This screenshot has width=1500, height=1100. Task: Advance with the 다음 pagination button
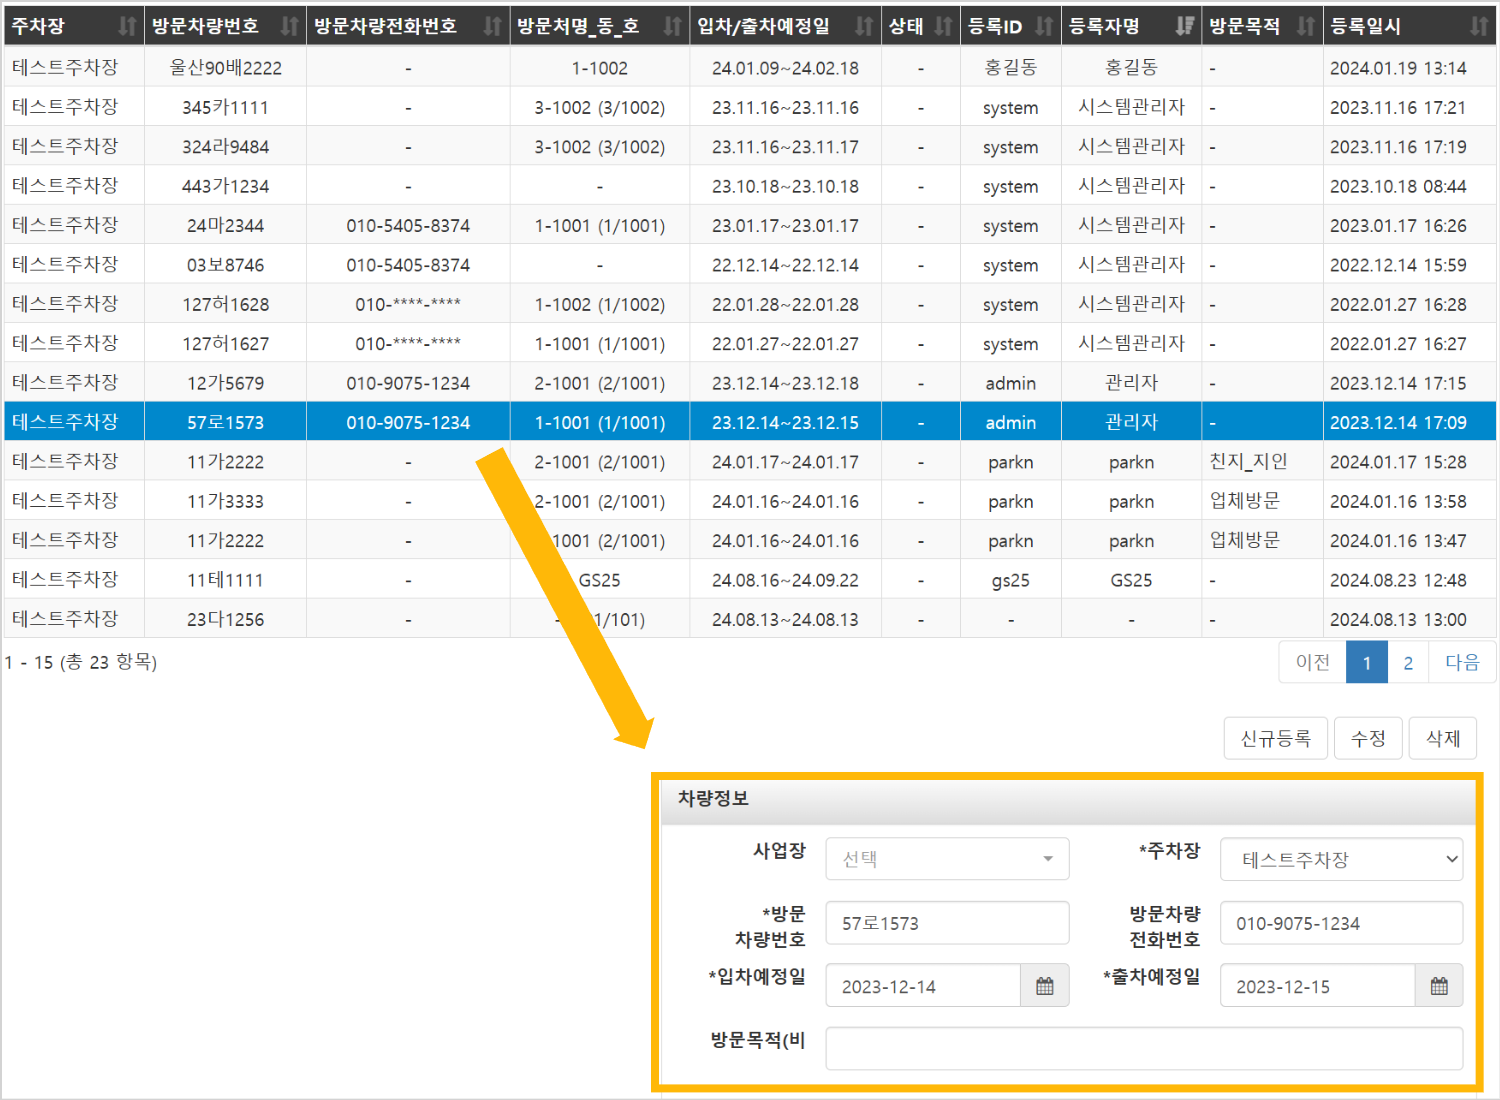pyautogui.click(x=1462, y=662)
